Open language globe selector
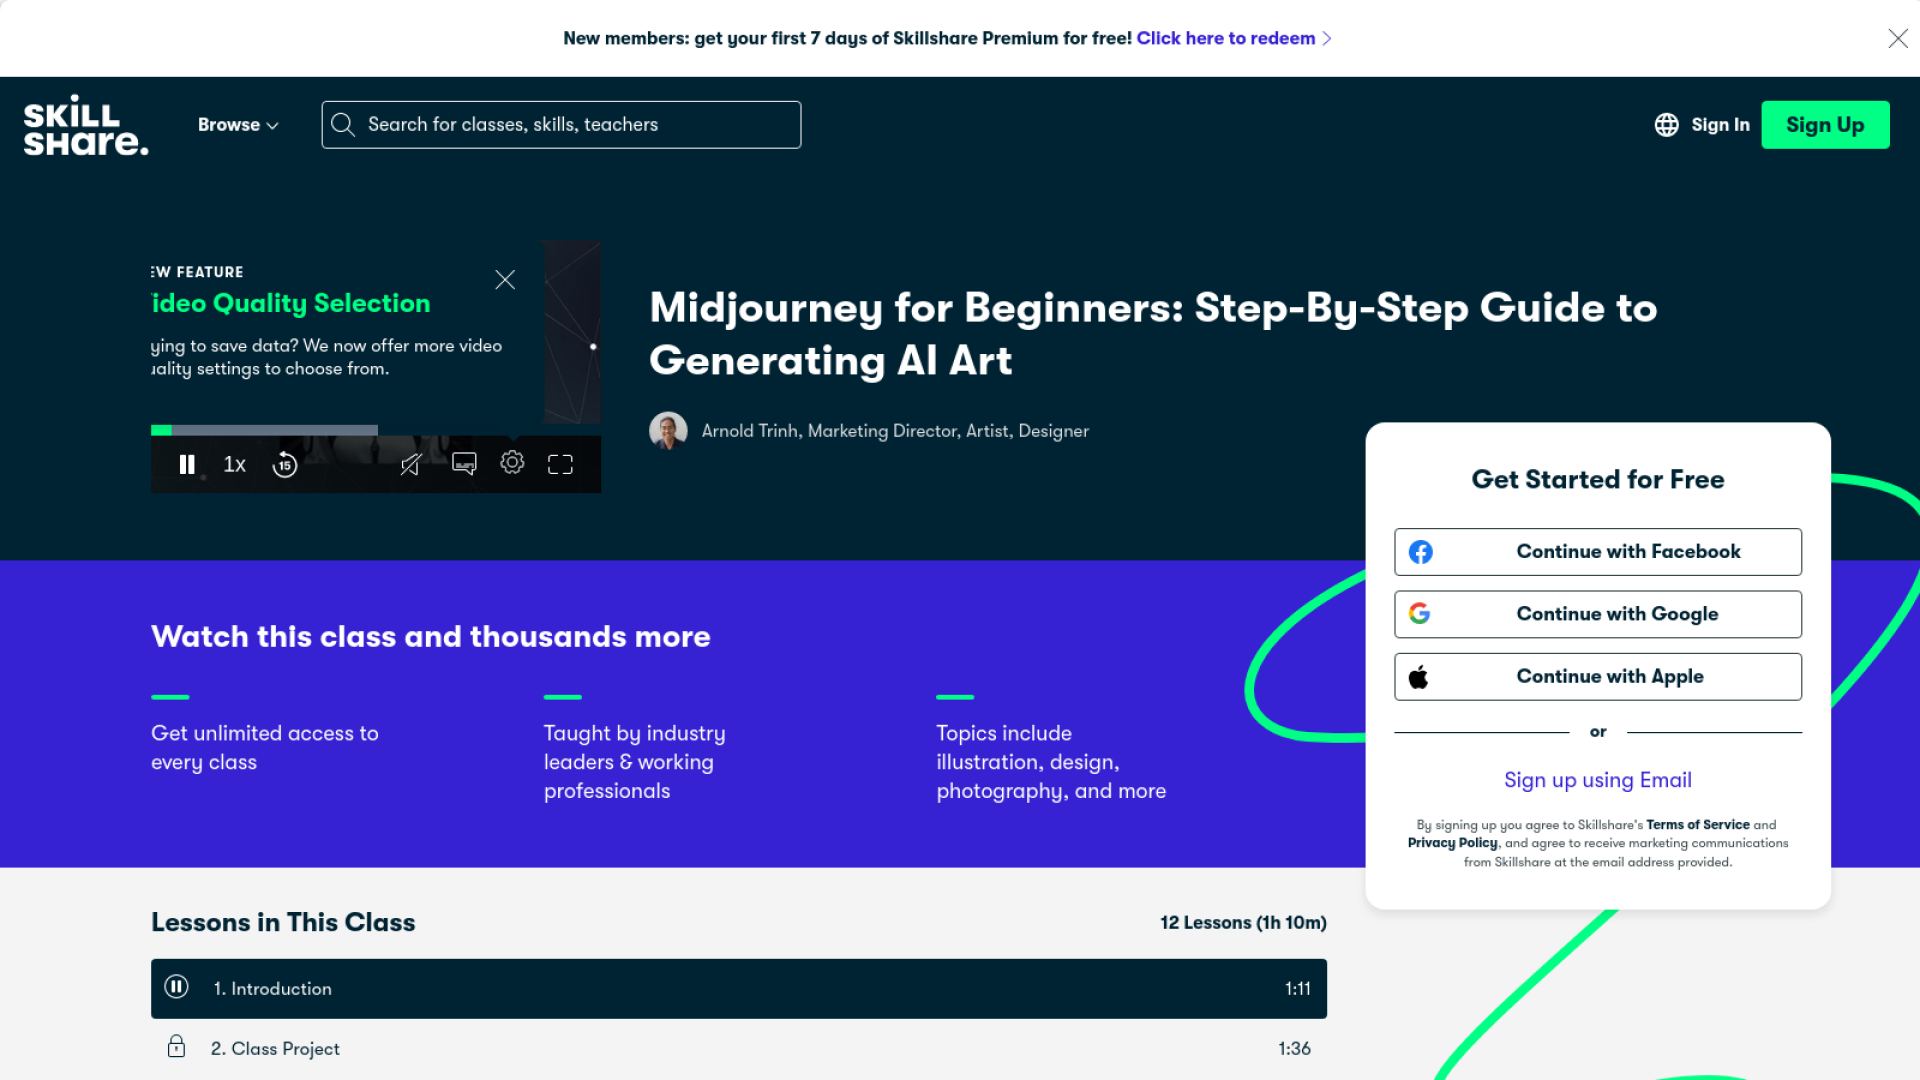Image resolution: width=1920 pixels, height=1080 pixels. coord(1666,125)
